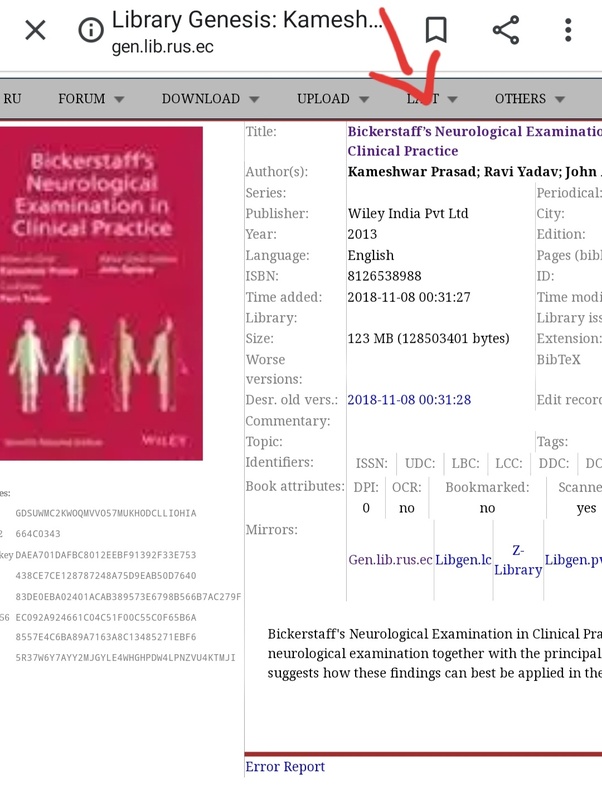Select hash starting 83DE0EBA02401ACAB
The width and height of the screenshot is (602, 803).
128,597
